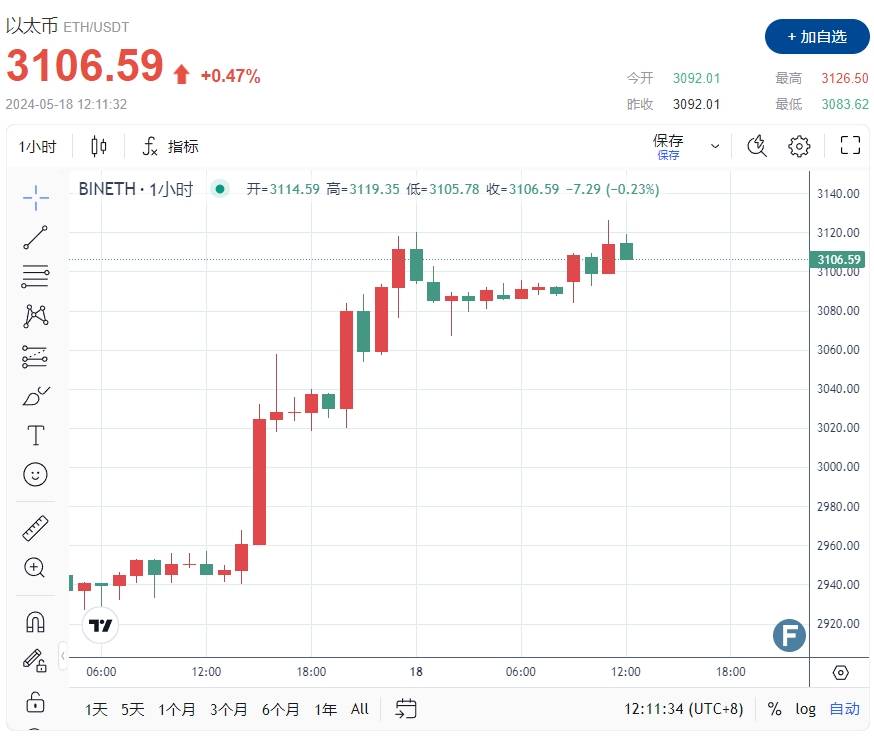The width and height of the screenshot is (874, 736).
Task: Take a chart snapshot with the camera icon
Action: point(757,145)
